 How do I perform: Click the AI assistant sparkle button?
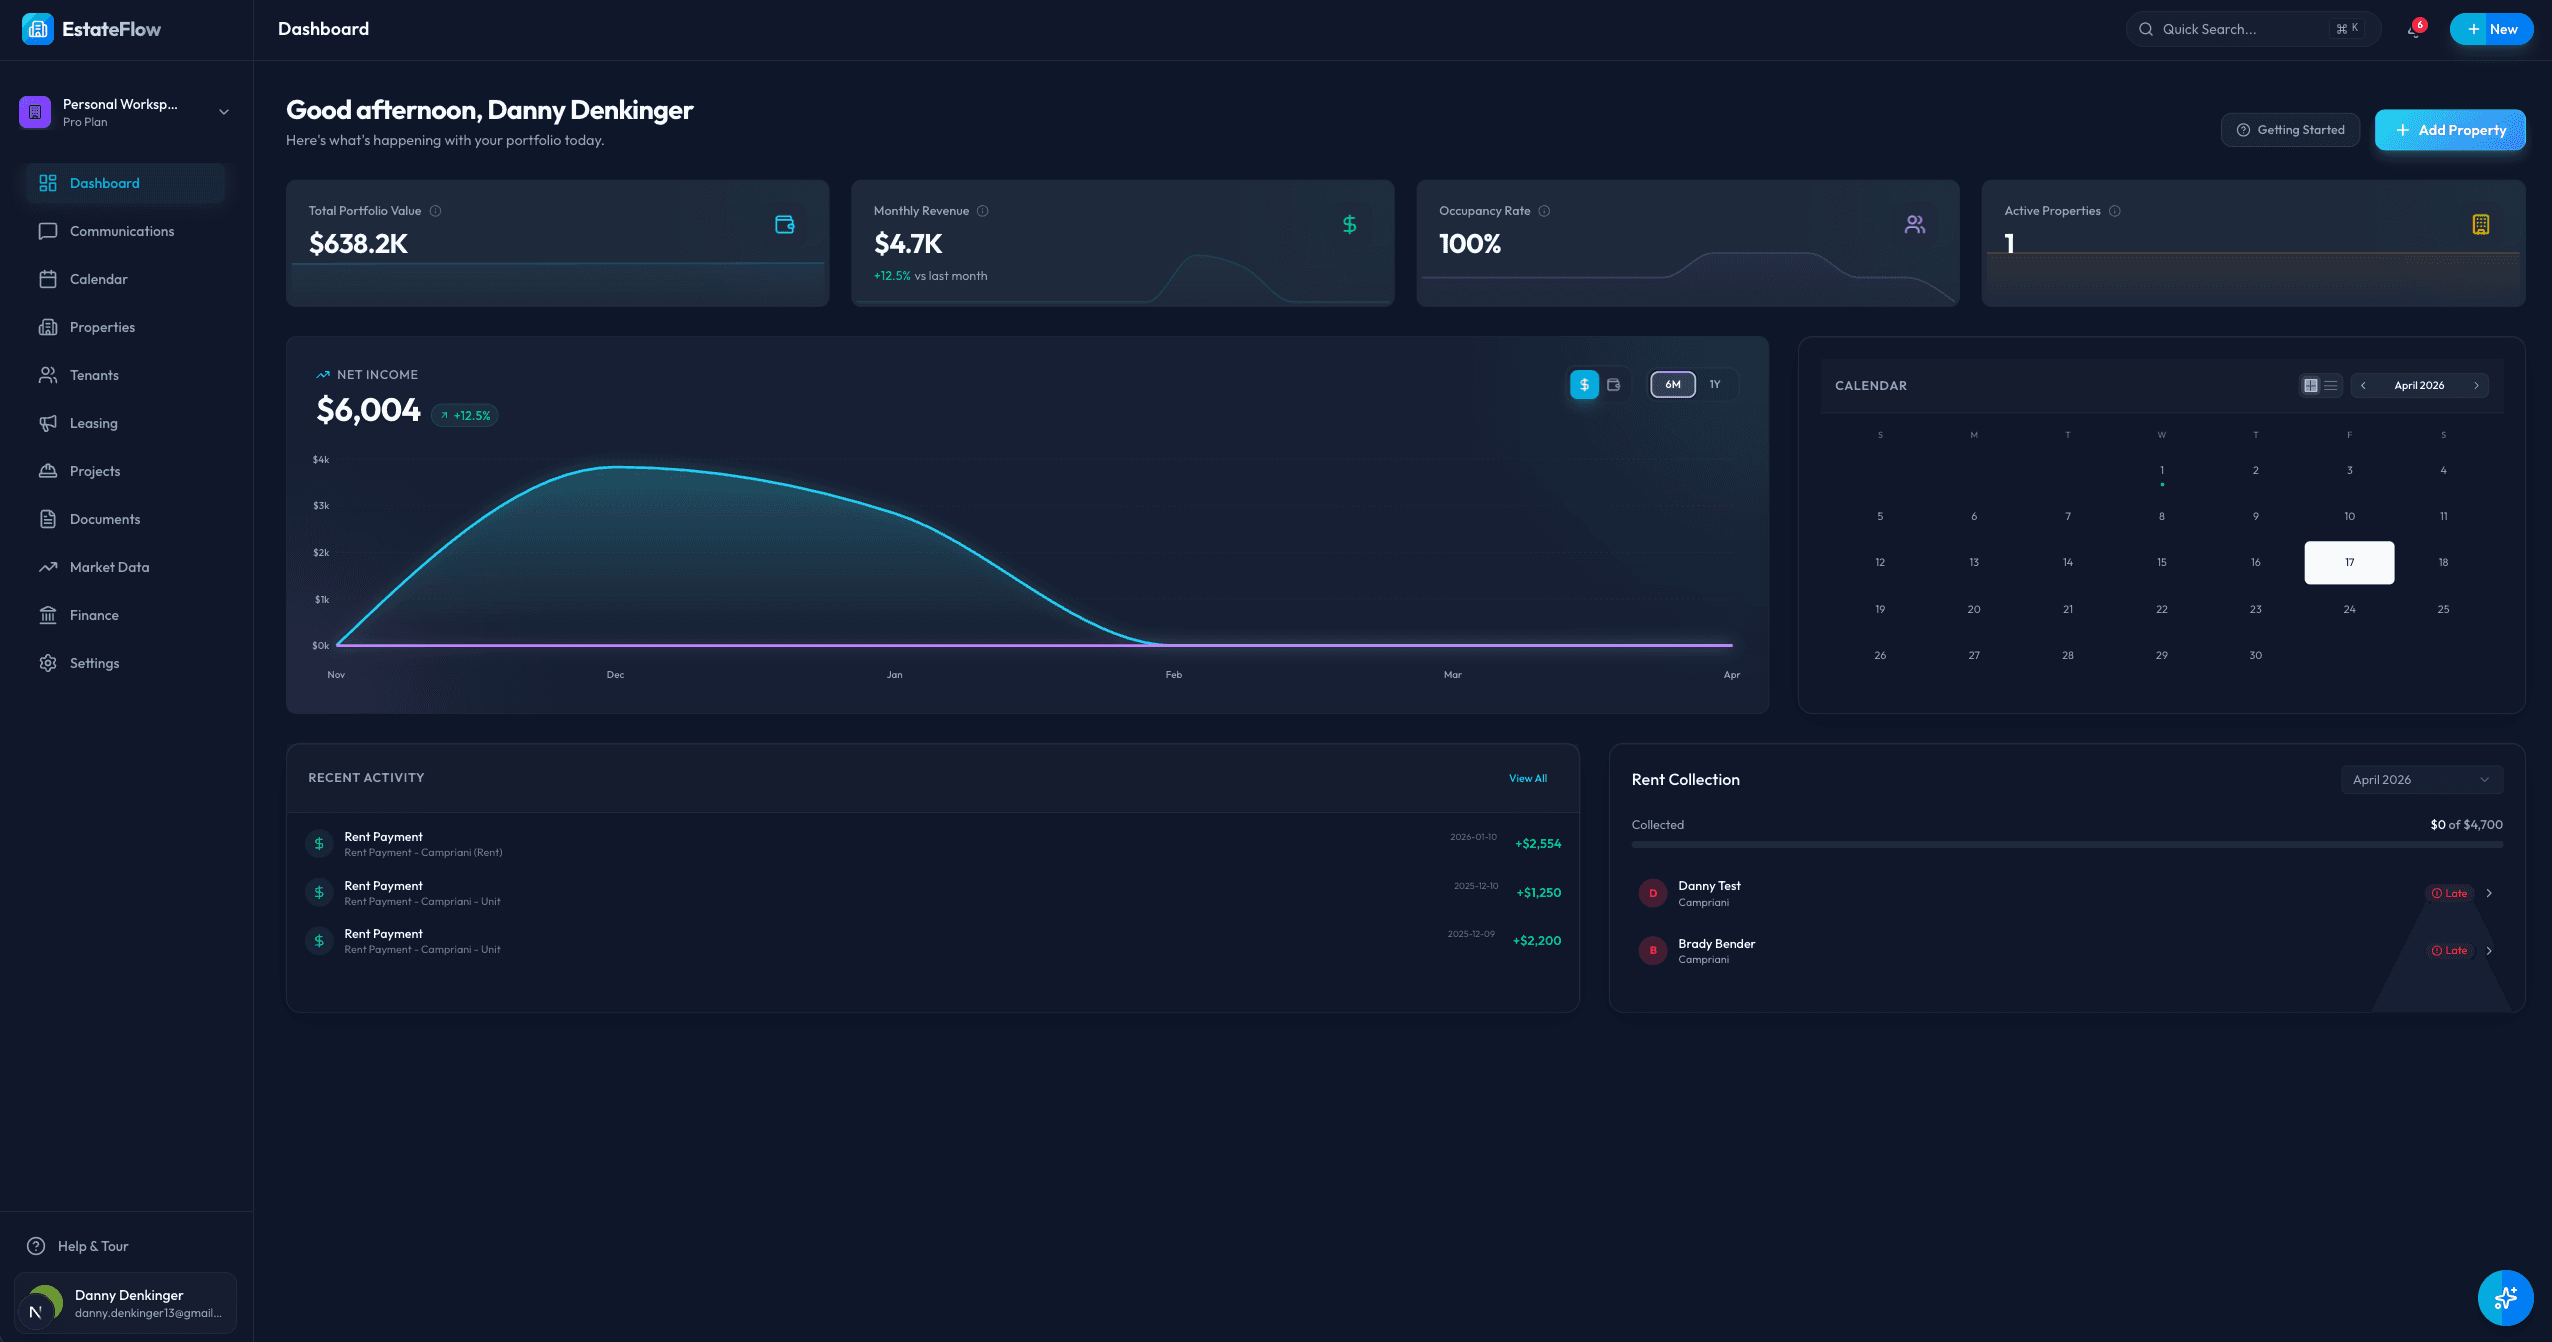[2505, 1297]
